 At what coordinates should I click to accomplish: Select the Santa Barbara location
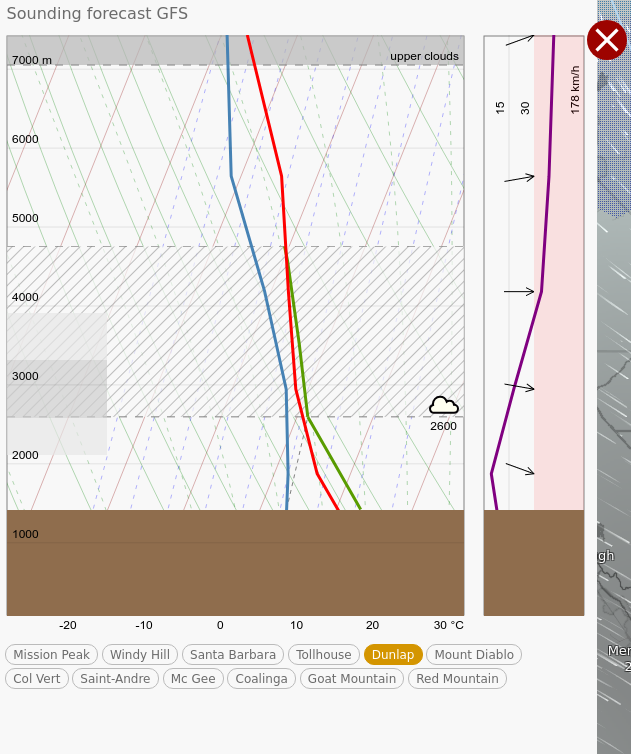tap(233, 654)
